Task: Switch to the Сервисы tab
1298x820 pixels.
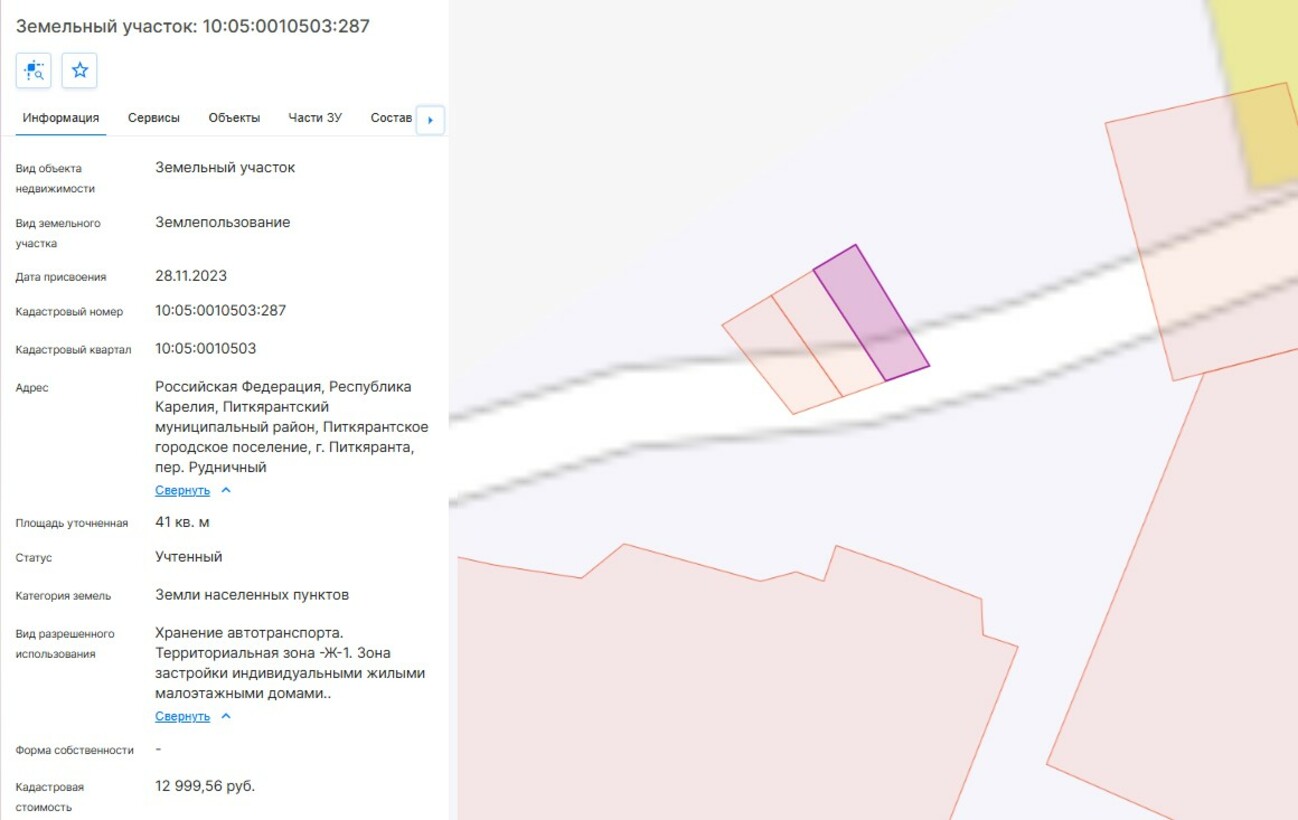Action: tap(154, 118)
